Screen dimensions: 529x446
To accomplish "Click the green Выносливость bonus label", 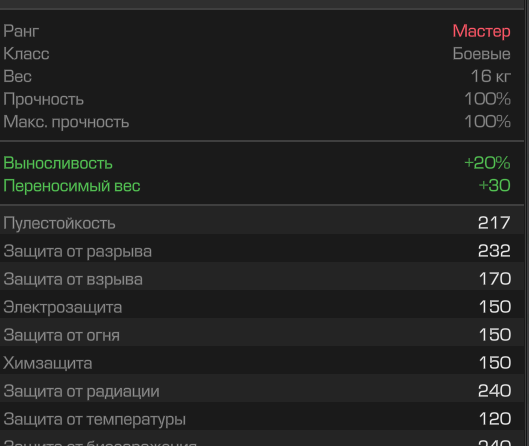I will click(58, 163).
